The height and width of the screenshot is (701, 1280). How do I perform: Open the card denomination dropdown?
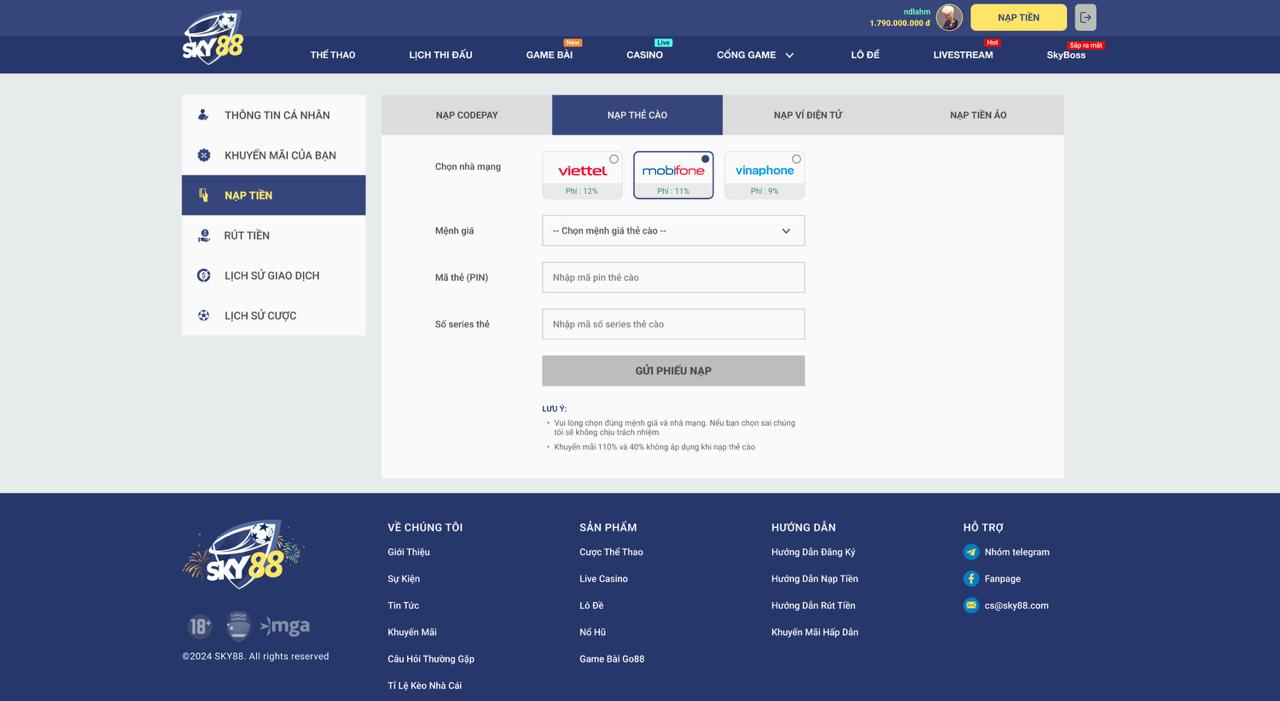point(673,231)
